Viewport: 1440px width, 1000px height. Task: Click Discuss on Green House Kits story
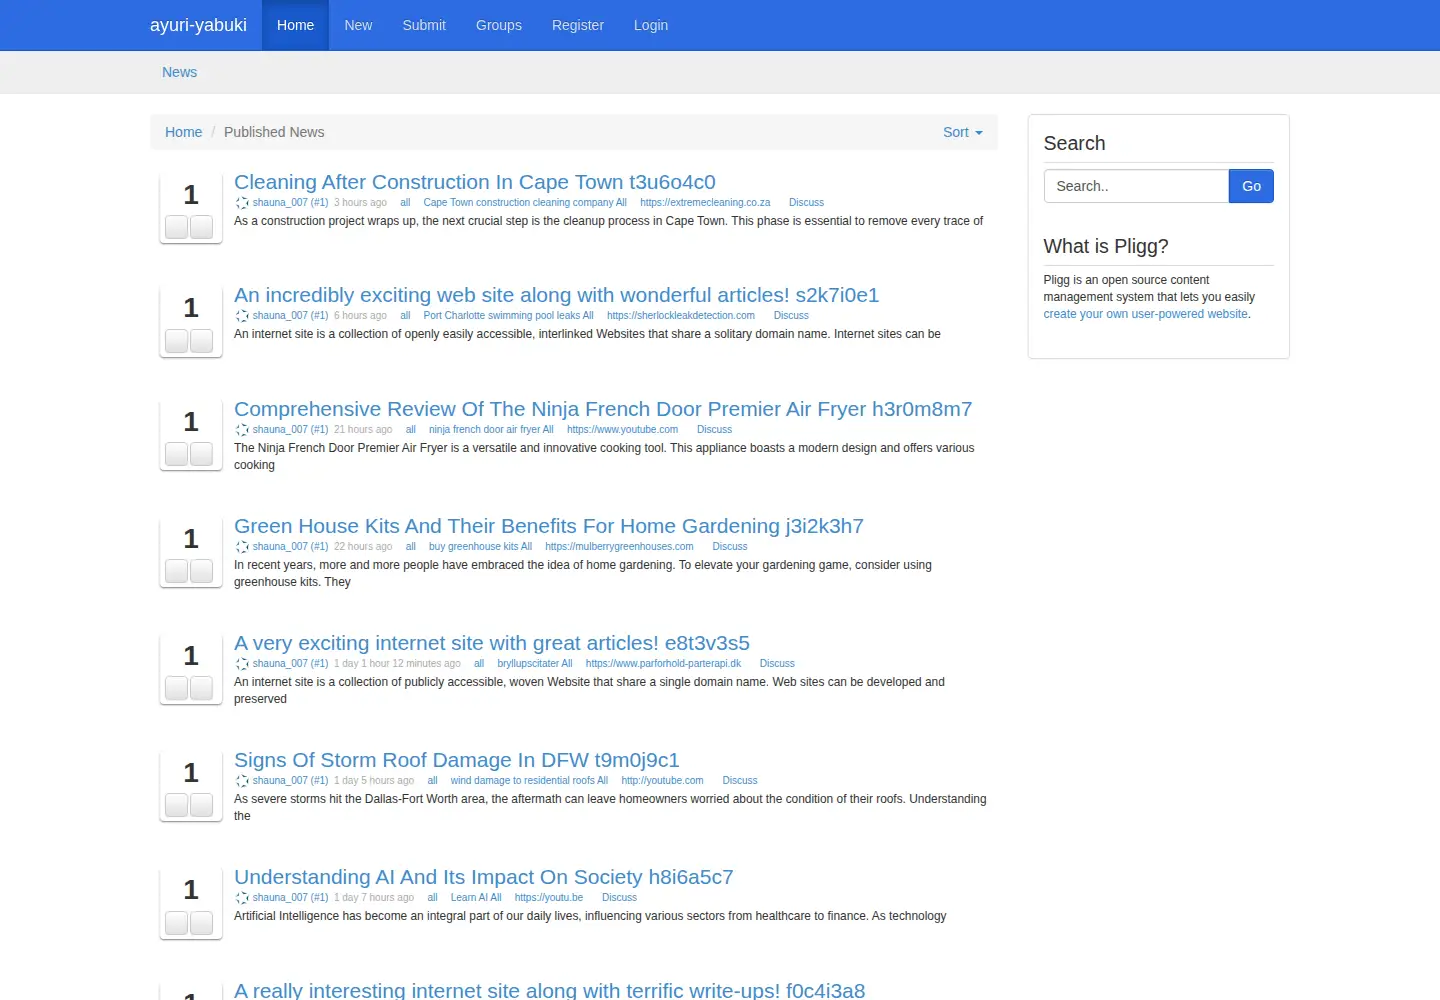[x=730, y=547]
